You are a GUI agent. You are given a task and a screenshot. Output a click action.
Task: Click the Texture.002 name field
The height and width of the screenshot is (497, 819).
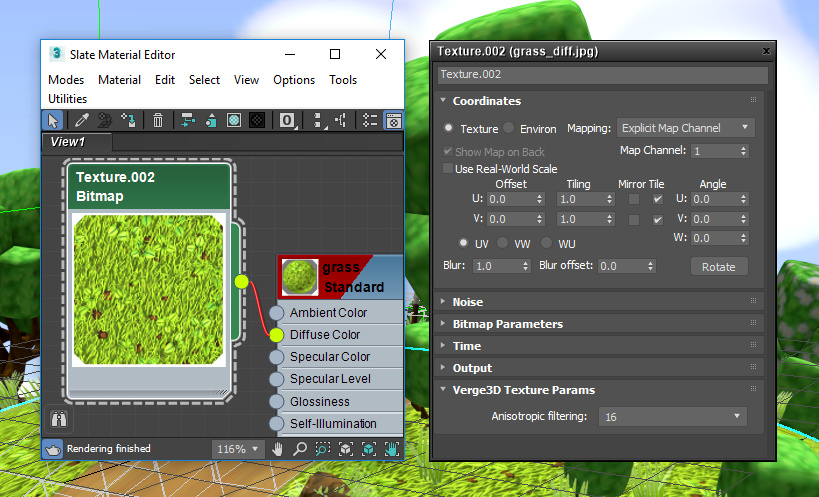(603, 75)
